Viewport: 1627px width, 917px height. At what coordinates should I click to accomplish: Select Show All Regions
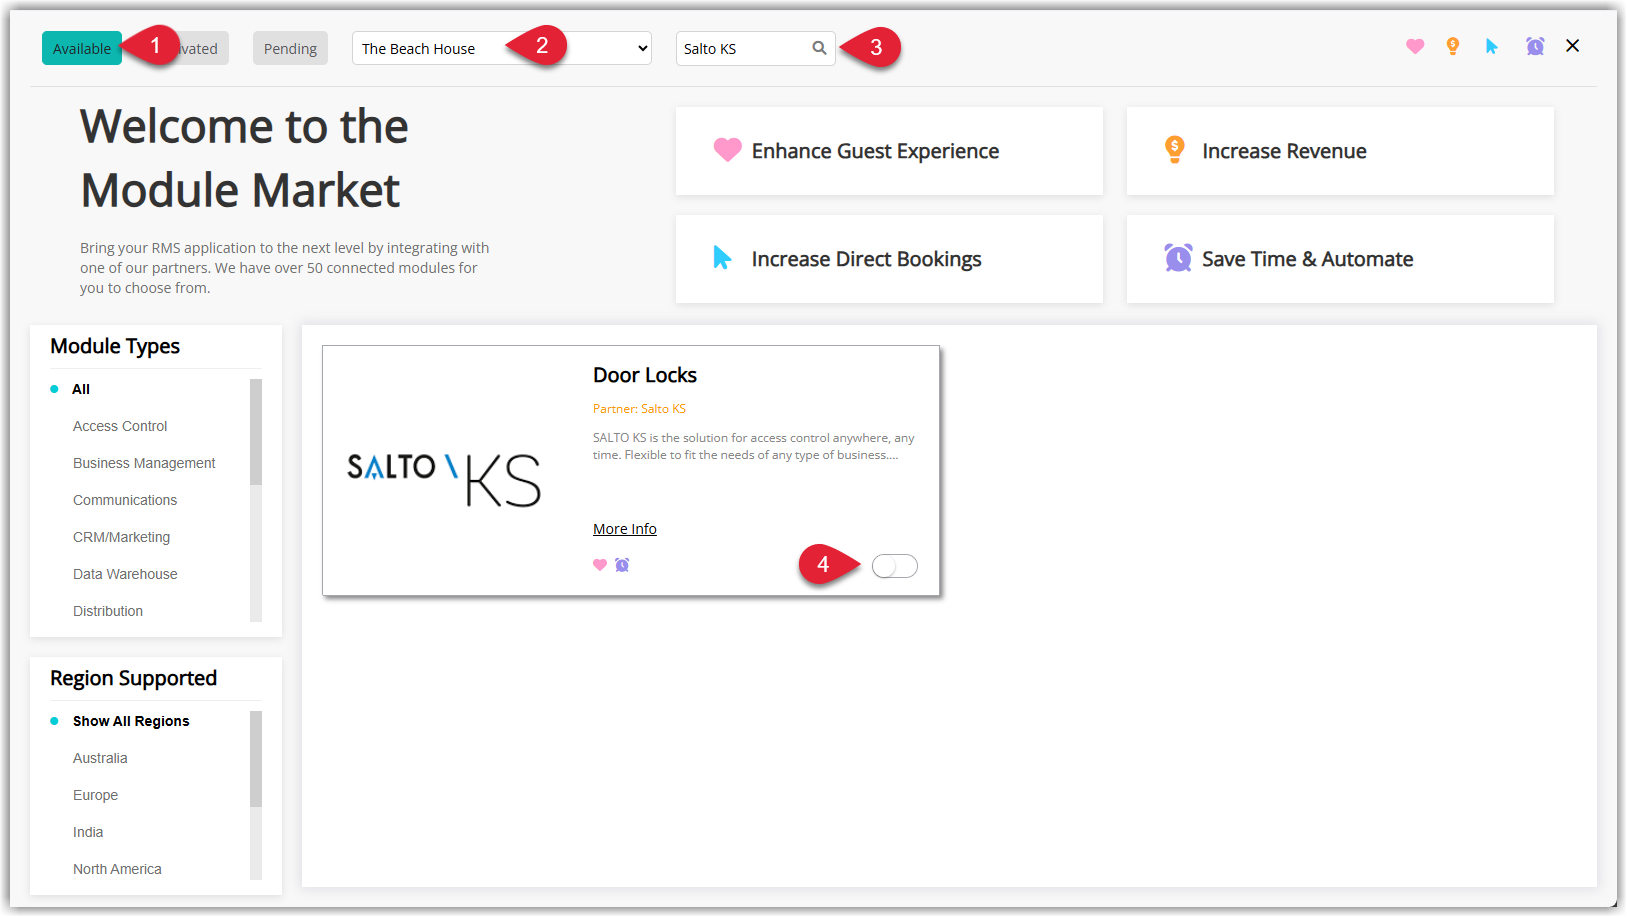click(x=131, y=721)
